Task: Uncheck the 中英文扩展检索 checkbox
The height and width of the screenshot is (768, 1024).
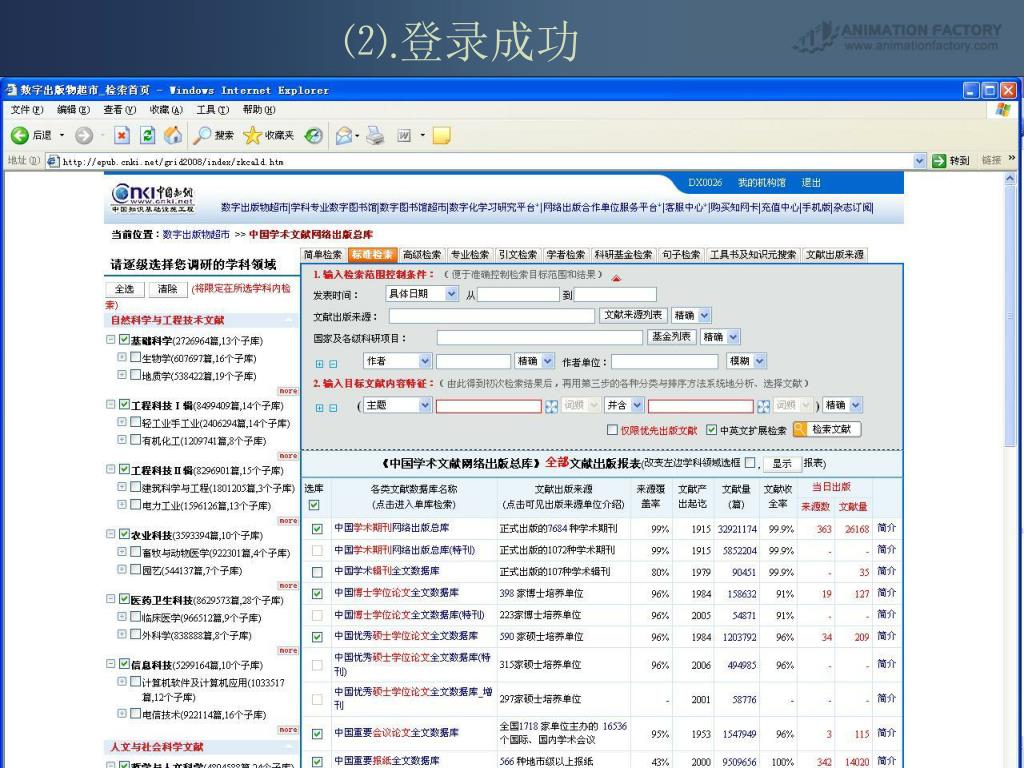Action: (x=711, y=430)
